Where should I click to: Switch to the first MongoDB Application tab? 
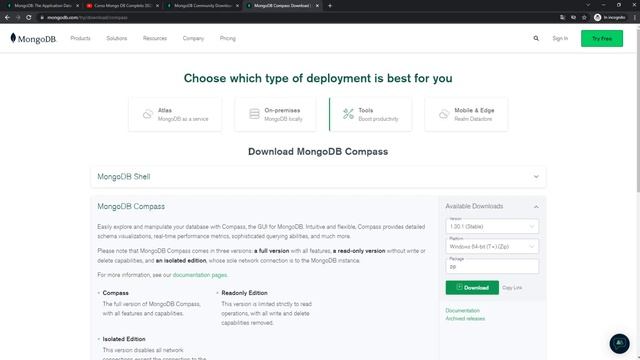coord(42,6)
